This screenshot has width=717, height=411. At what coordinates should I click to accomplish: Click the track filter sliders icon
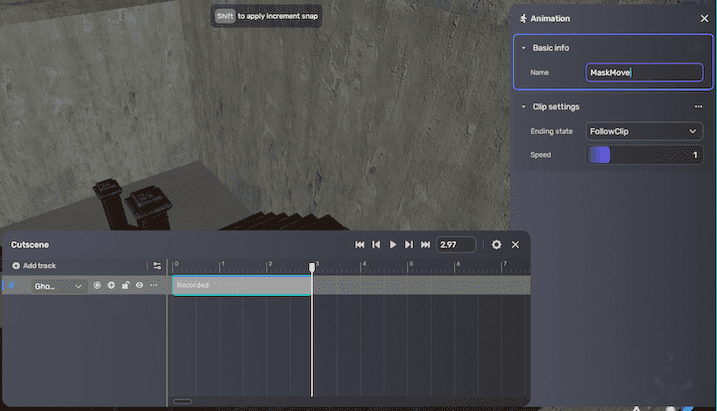157,266
